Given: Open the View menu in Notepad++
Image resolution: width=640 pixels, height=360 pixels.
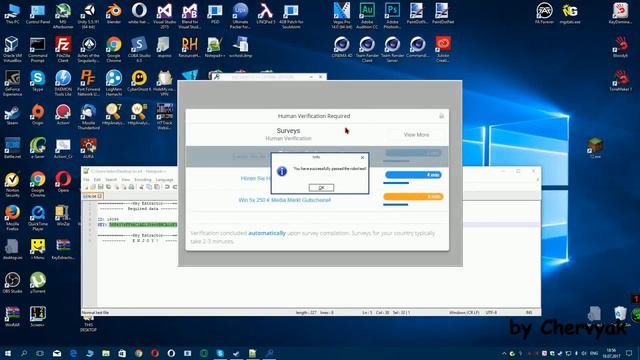Looking at the screenshot, I should (x=126, y=180).
